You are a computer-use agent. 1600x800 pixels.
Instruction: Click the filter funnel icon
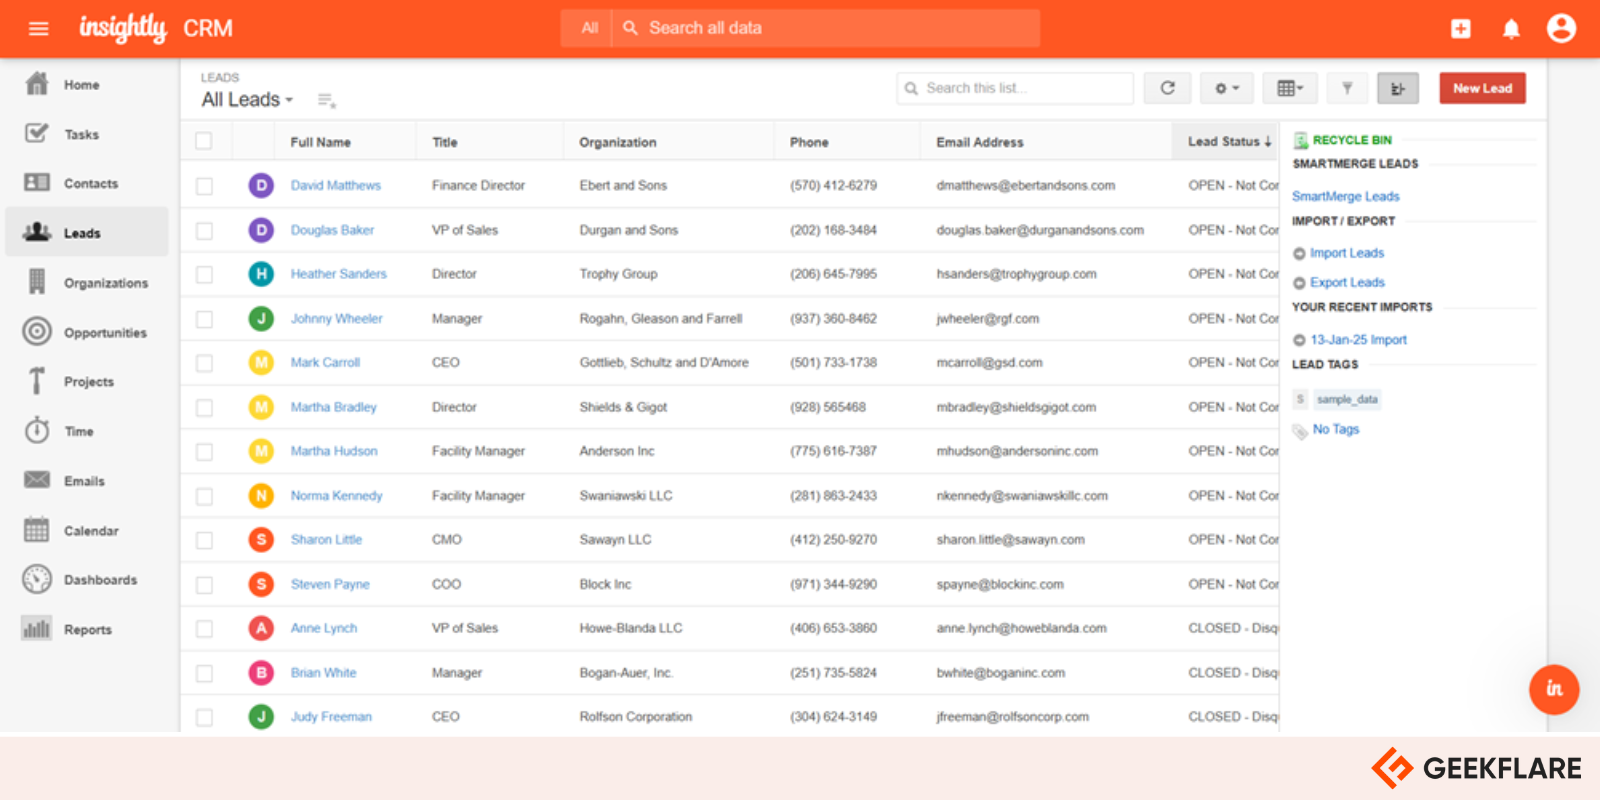[1347, 88]
